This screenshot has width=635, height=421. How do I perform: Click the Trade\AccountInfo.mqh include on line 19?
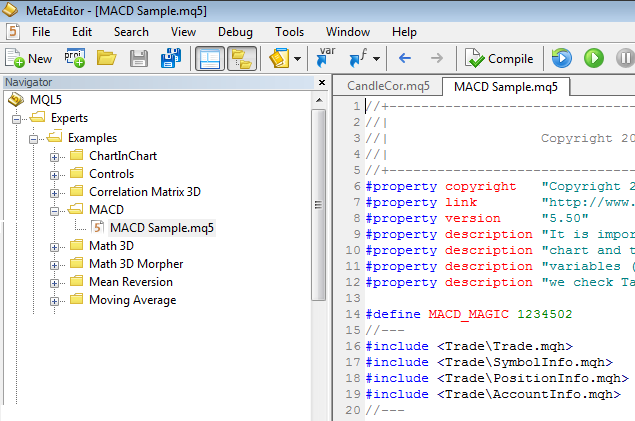click(x=529, y=394)
